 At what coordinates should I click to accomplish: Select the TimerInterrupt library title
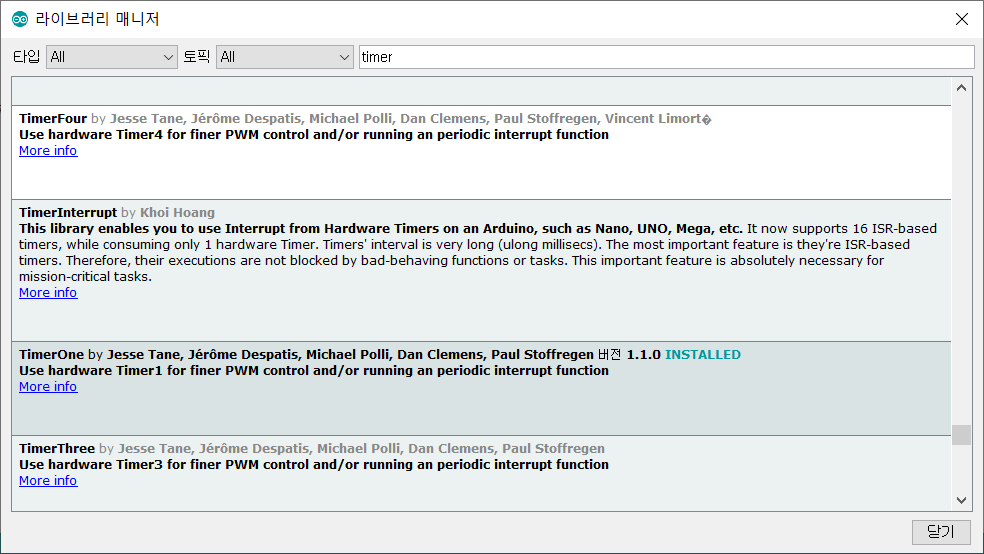point(68,213)
